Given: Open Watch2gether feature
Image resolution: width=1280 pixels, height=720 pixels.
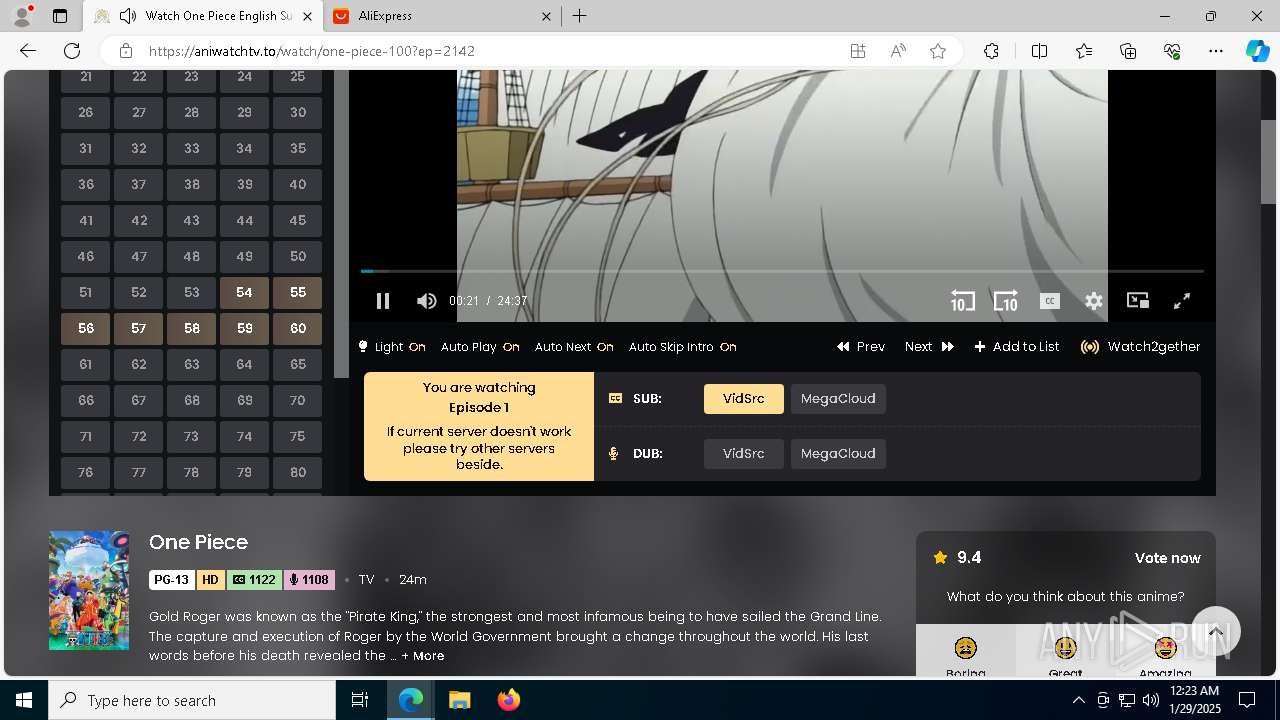Looking at the screenshot, I should 1141,347.
